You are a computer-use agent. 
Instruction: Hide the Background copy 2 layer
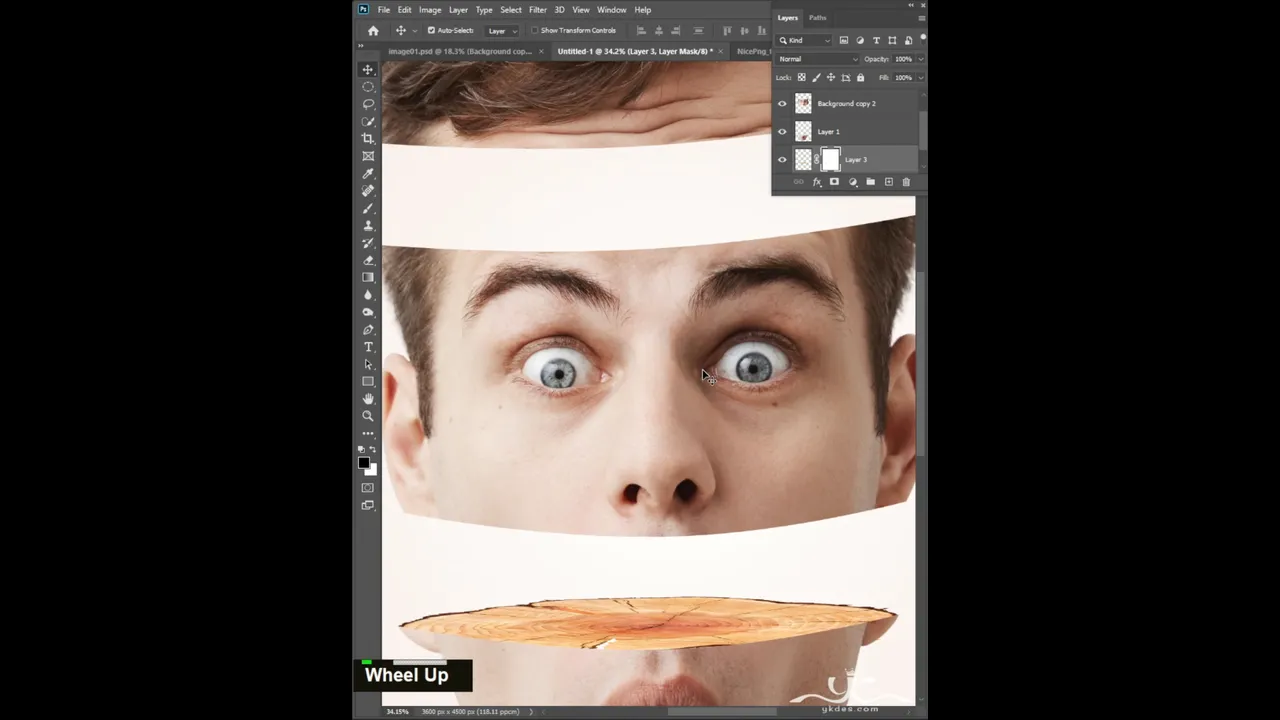point(782,103)
